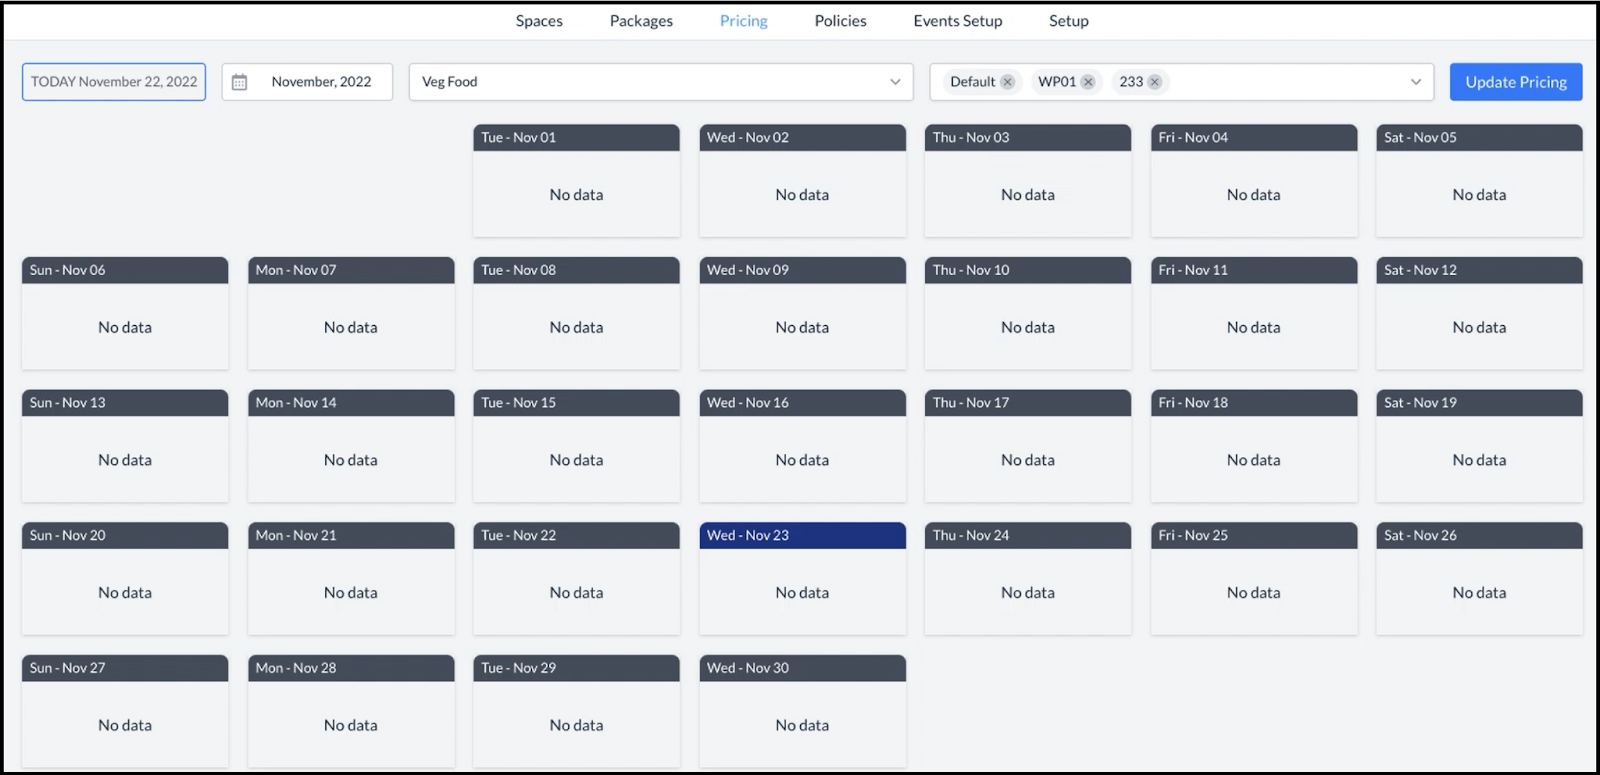Viewport: 1600px width, 775px height.
Task: Remove the WP01 tag
Action: (x=1088, y=82)
